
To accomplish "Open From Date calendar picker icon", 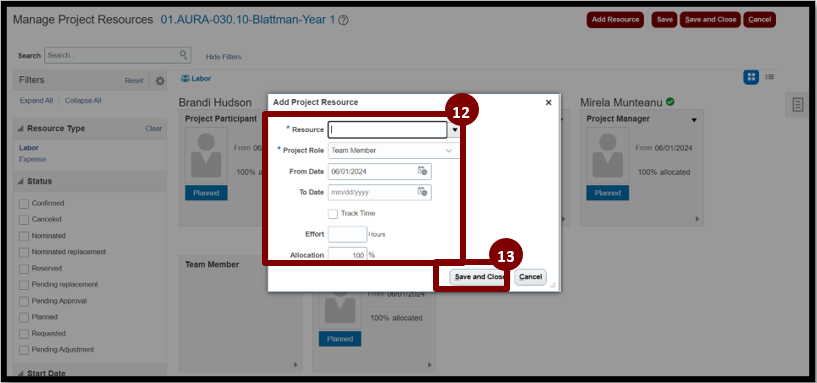I will (423, 171).
